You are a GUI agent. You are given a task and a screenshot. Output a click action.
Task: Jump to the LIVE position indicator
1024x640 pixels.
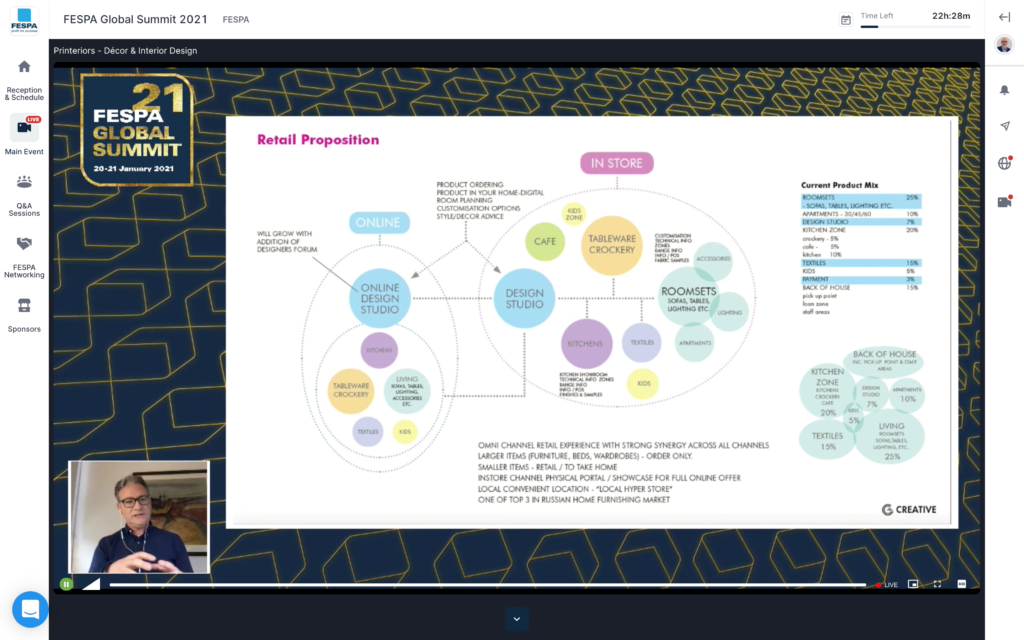(886, 584)
